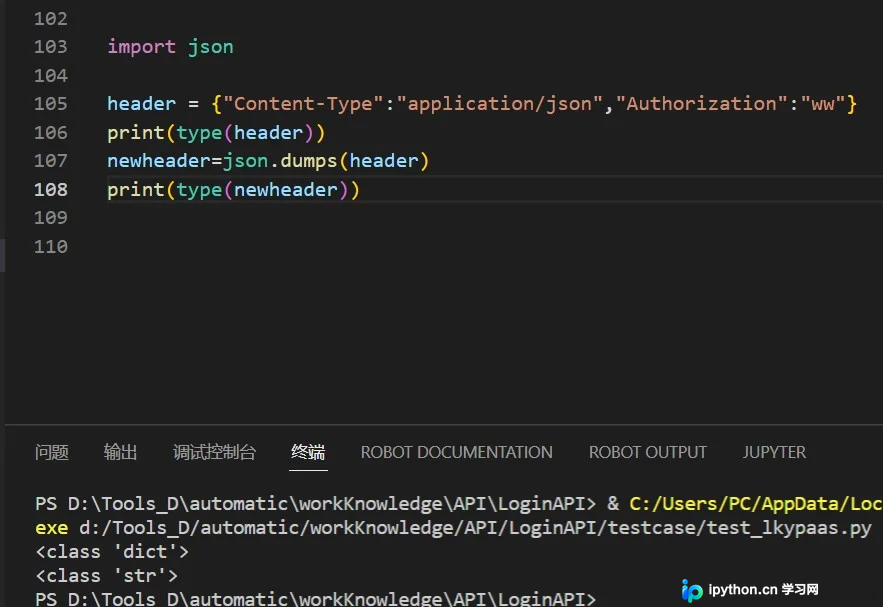Open the 调试控制台 tab
This screenshot has height=607, width=883.
(x=214, y=452)
